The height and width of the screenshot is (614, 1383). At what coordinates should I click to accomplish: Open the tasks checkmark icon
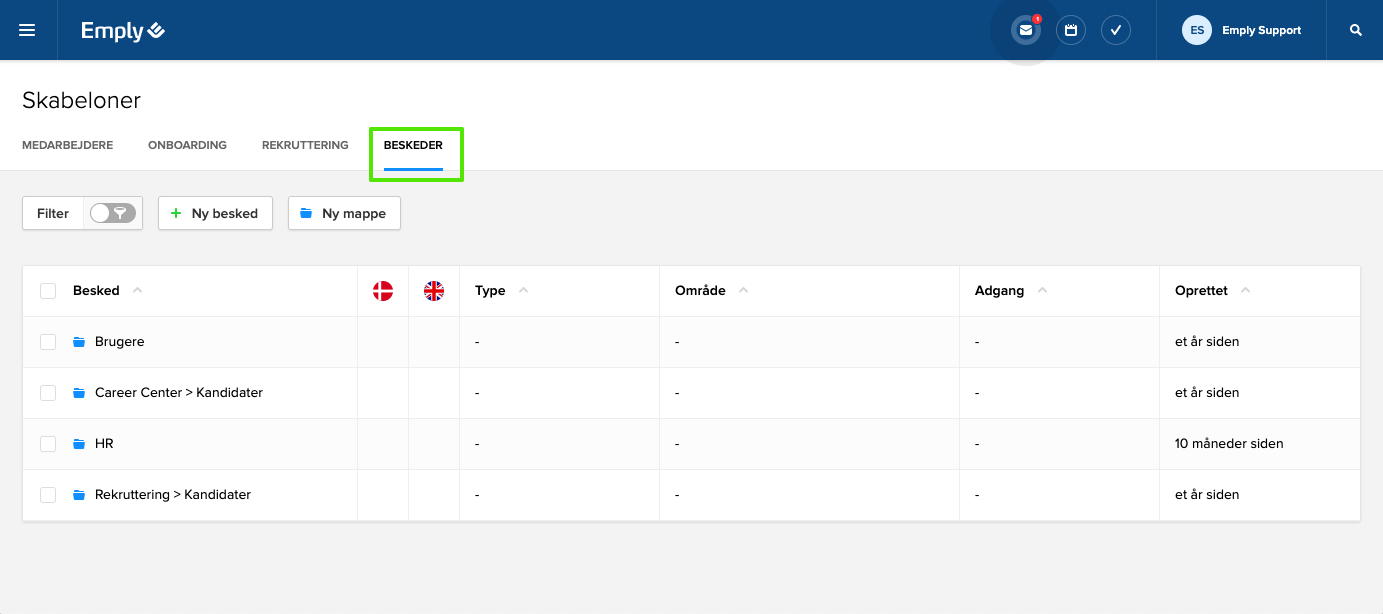(1116, 30)
